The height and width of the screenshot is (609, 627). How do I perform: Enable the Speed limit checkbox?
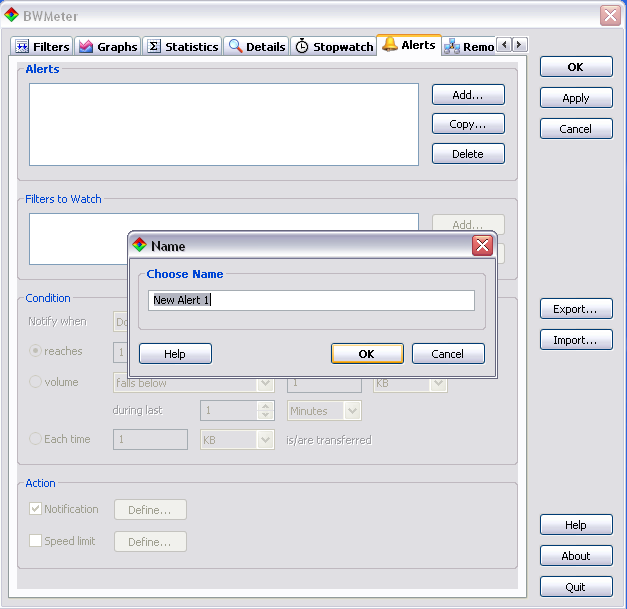pos(36,541)
